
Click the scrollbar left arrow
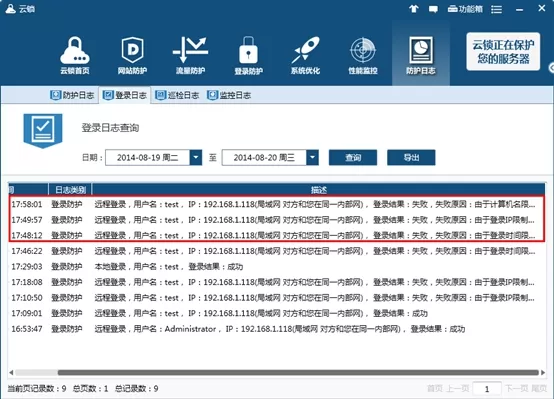[x=11, y=372]
